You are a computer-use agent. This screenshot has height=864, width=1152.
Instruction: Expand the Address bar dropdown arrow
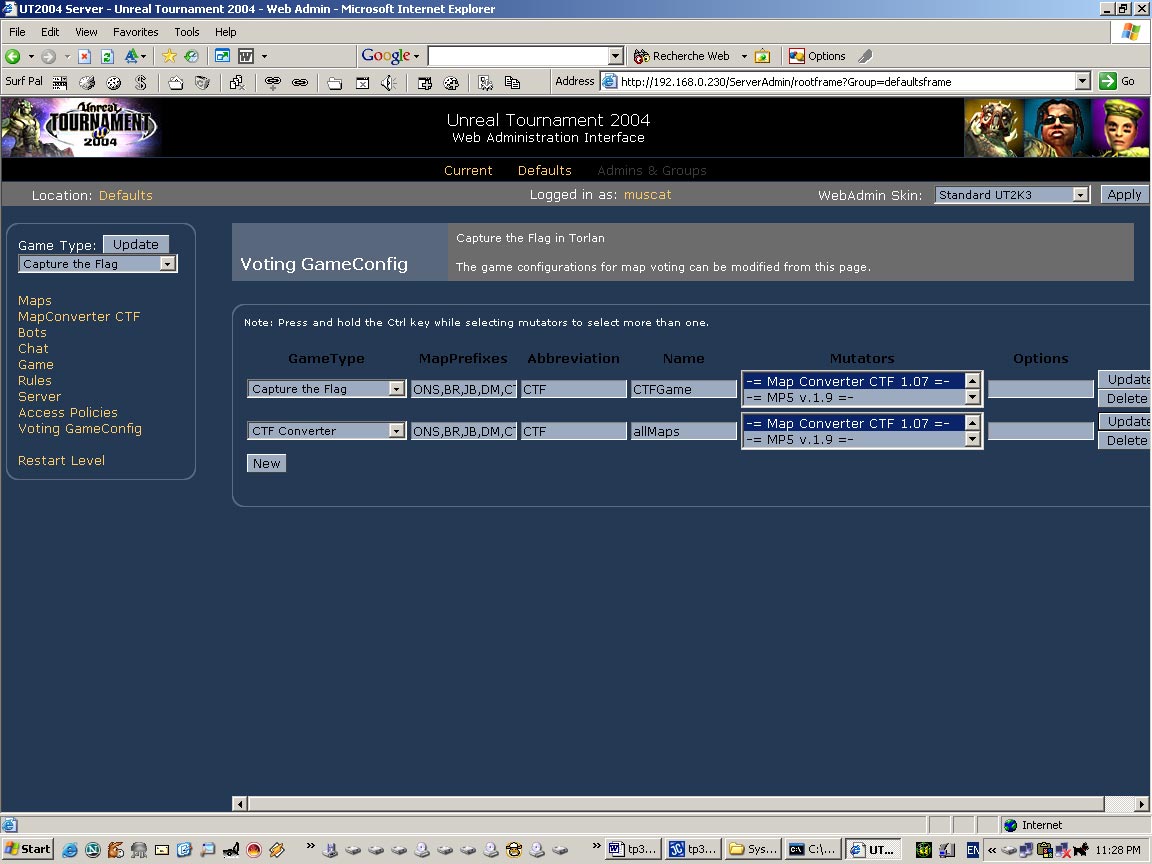tap(1082, 82)
